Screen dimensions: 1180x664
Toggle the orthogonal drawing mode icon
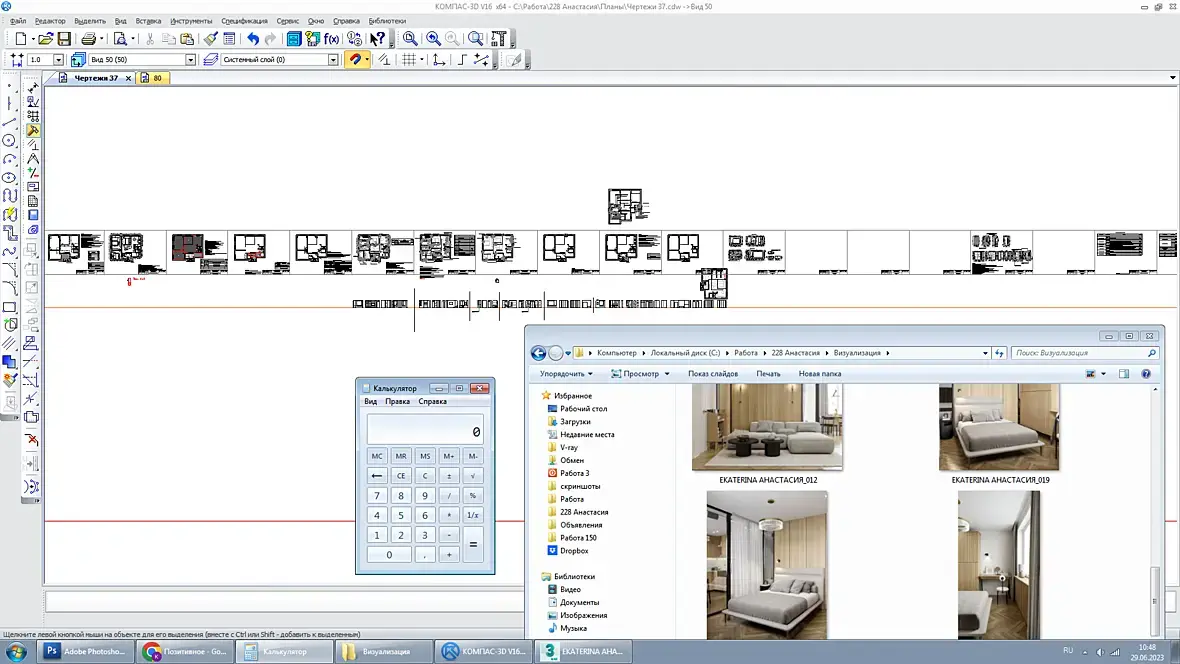pyautogui.click(x=462, y=59)
